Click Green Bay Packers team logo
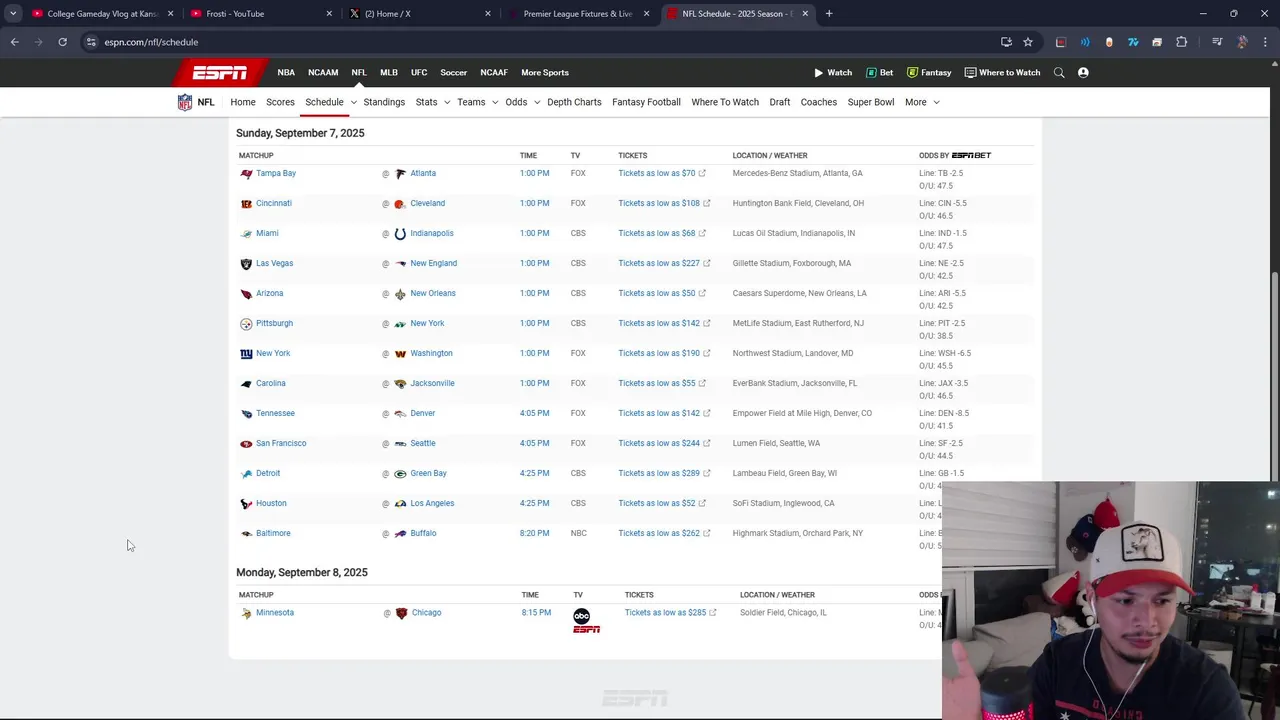 click(x=400, y=474)
